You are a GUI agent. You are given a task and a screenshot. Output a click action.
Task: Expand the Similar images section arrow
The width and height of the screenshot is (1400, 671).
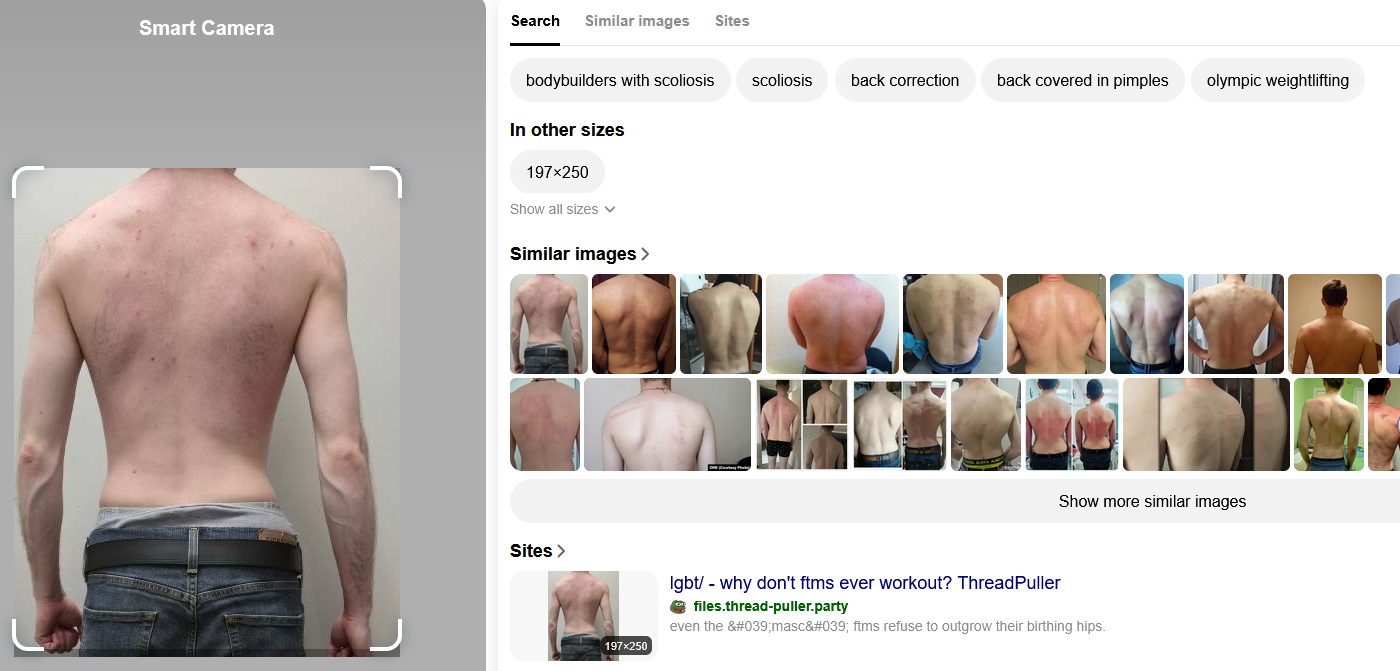(645, 254)
